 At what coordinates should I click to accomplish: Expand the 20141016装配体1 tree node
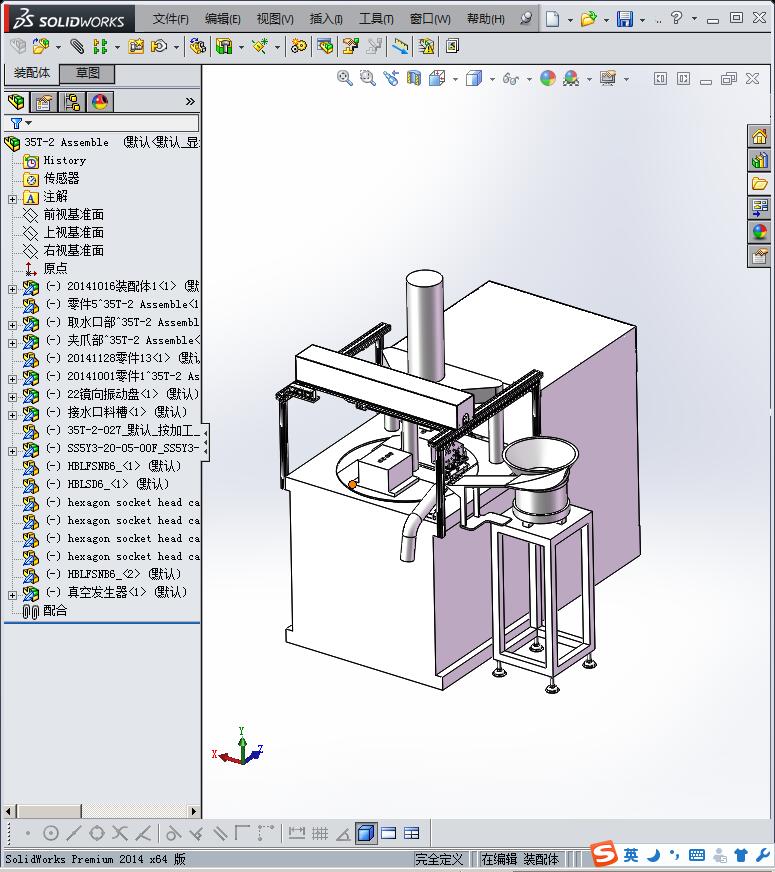12,289
